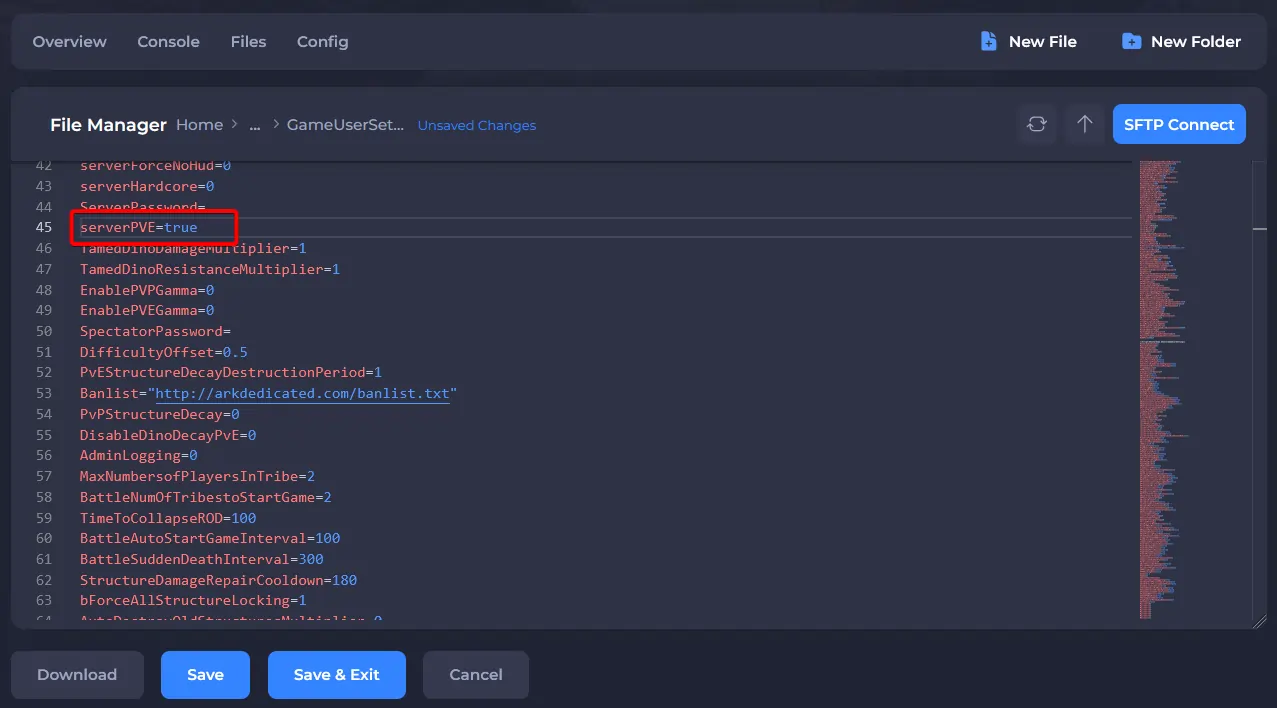
Task: Click the code minimap preview
Action: coord(1165,390)
